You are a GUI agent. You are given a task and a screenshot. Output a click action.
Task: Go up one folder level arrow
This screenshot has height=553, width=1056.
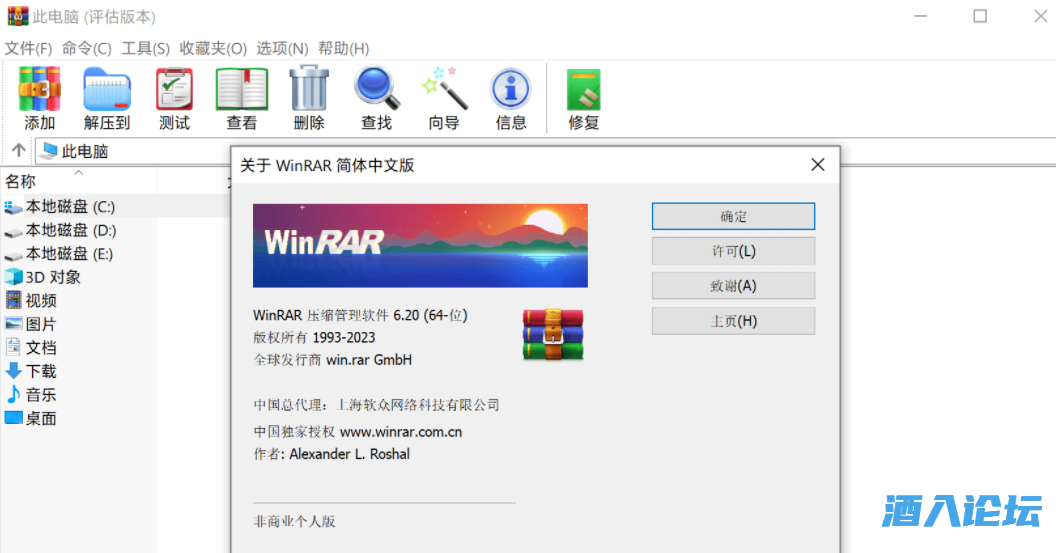[18, 151]
